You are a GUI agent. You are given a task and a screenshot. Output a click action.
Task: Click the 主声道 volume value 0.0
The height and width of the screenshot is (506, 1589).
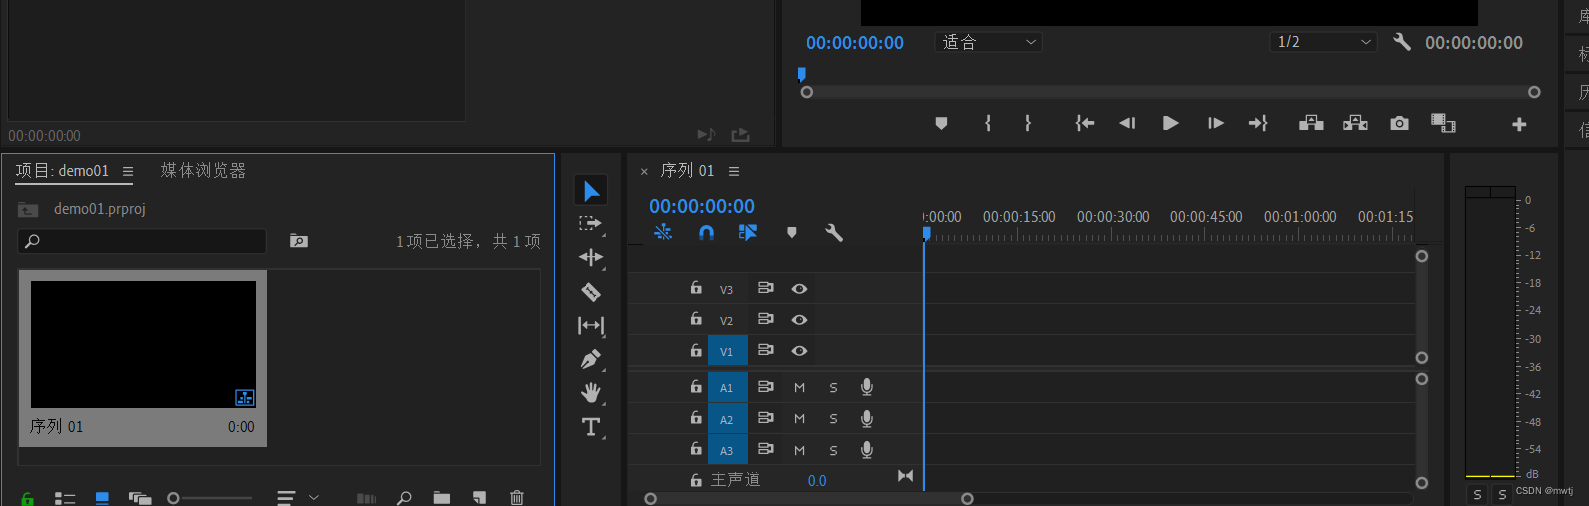point(817,481)
